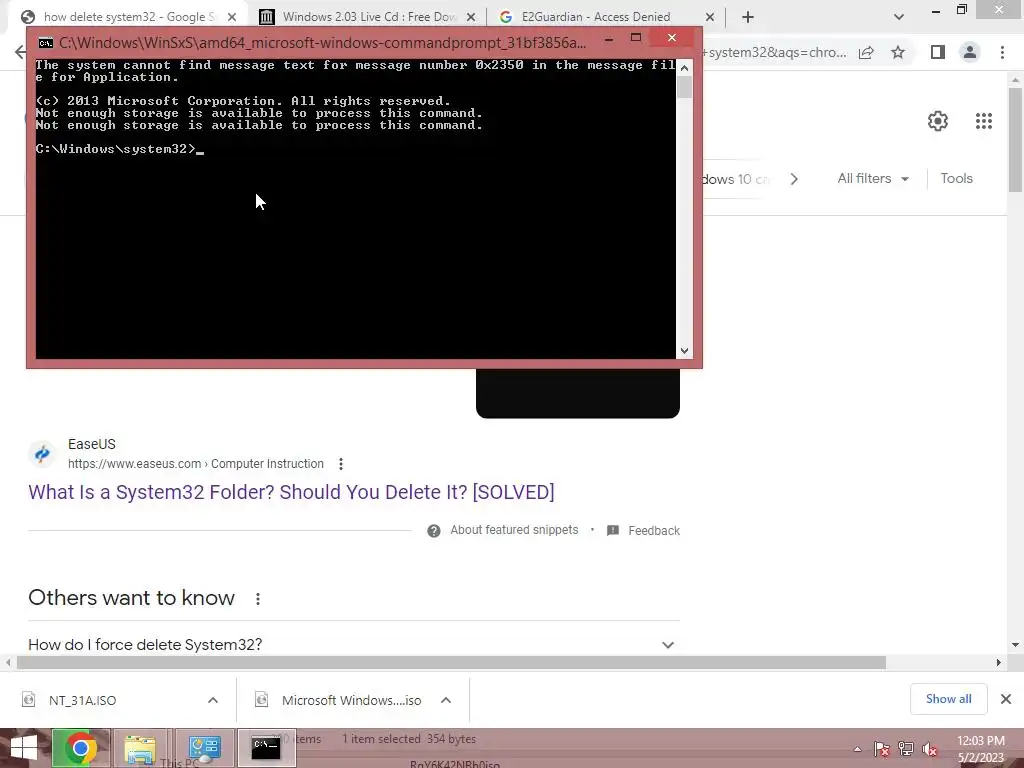Expand the All filters dropdown
The image size is (1024, 768).
click(873, 178)
